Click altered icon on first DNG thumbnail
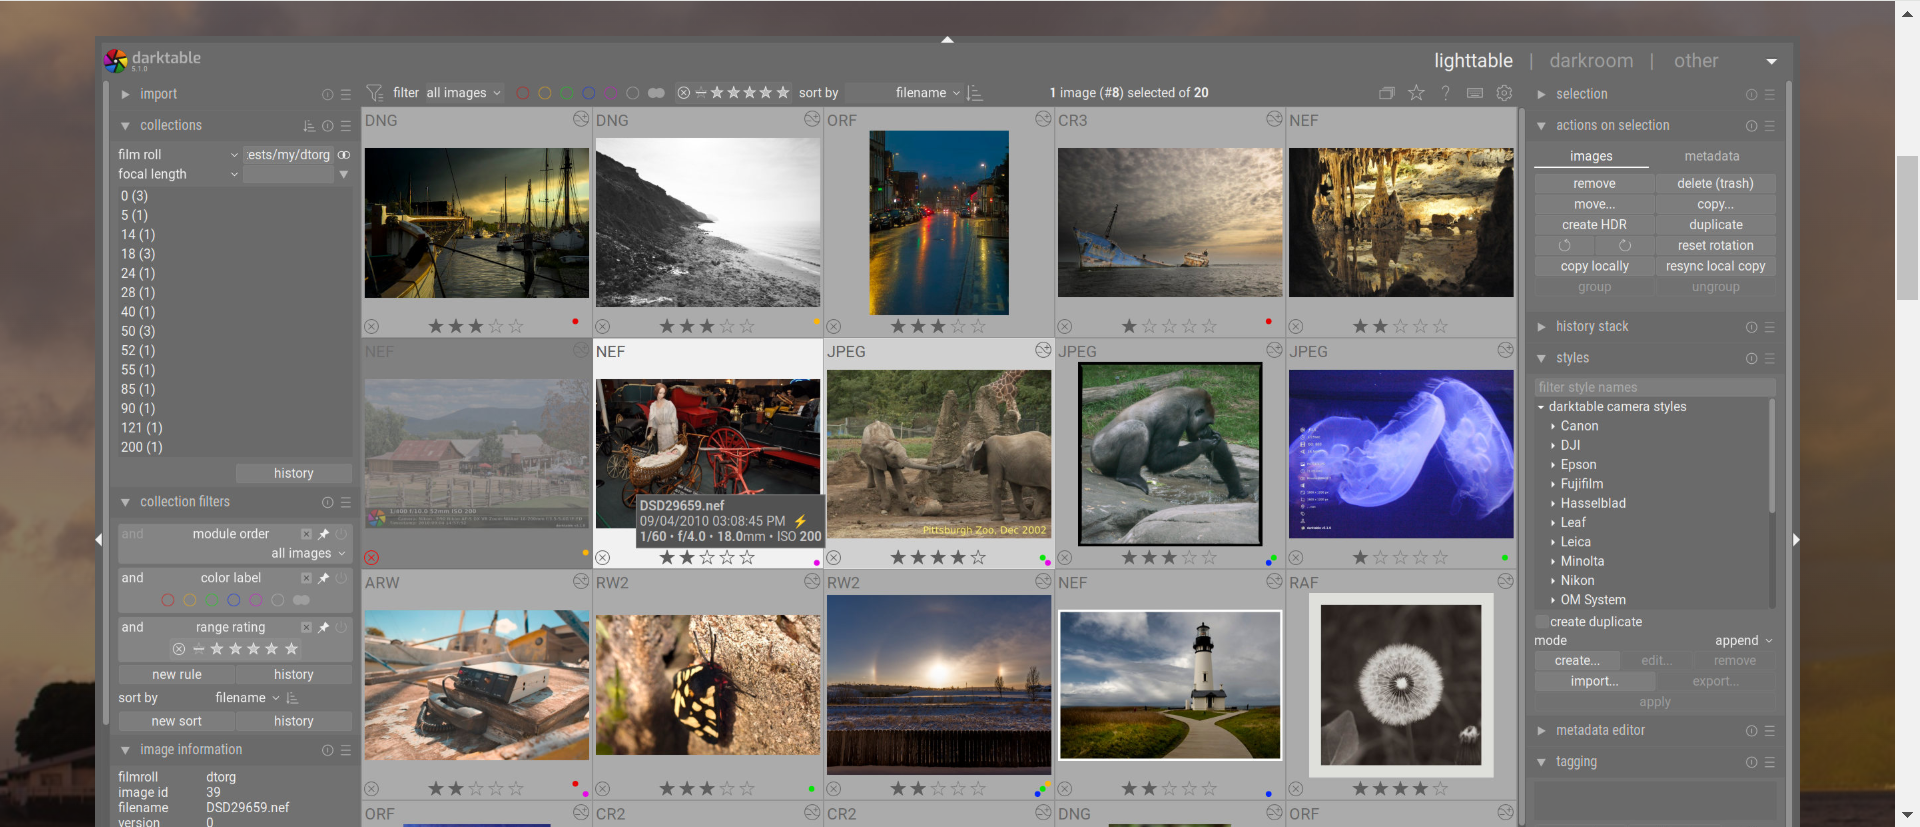The image size is (1920, 827). pyautogui.click(x=580, y=119)
